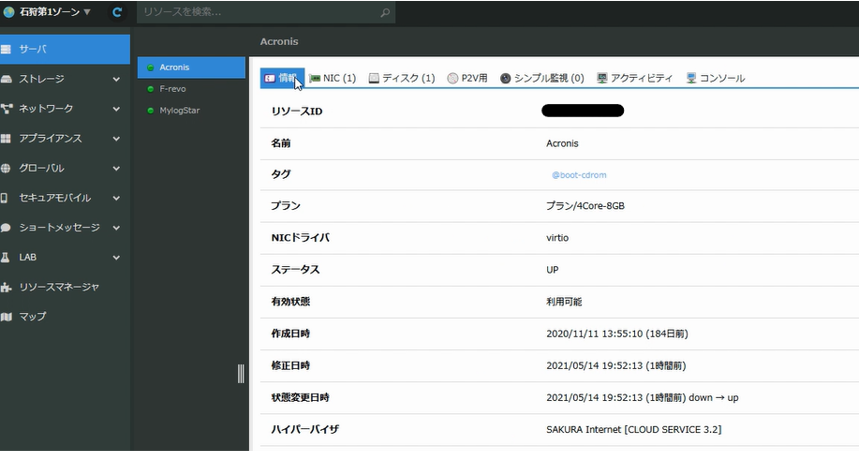
Task: Click the Acronis name value in details
Action: pos(562,144)
